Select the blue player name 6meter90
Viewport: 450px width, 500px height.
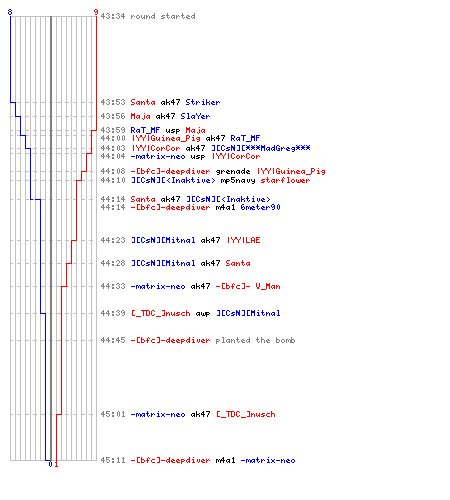click(260, 207)
